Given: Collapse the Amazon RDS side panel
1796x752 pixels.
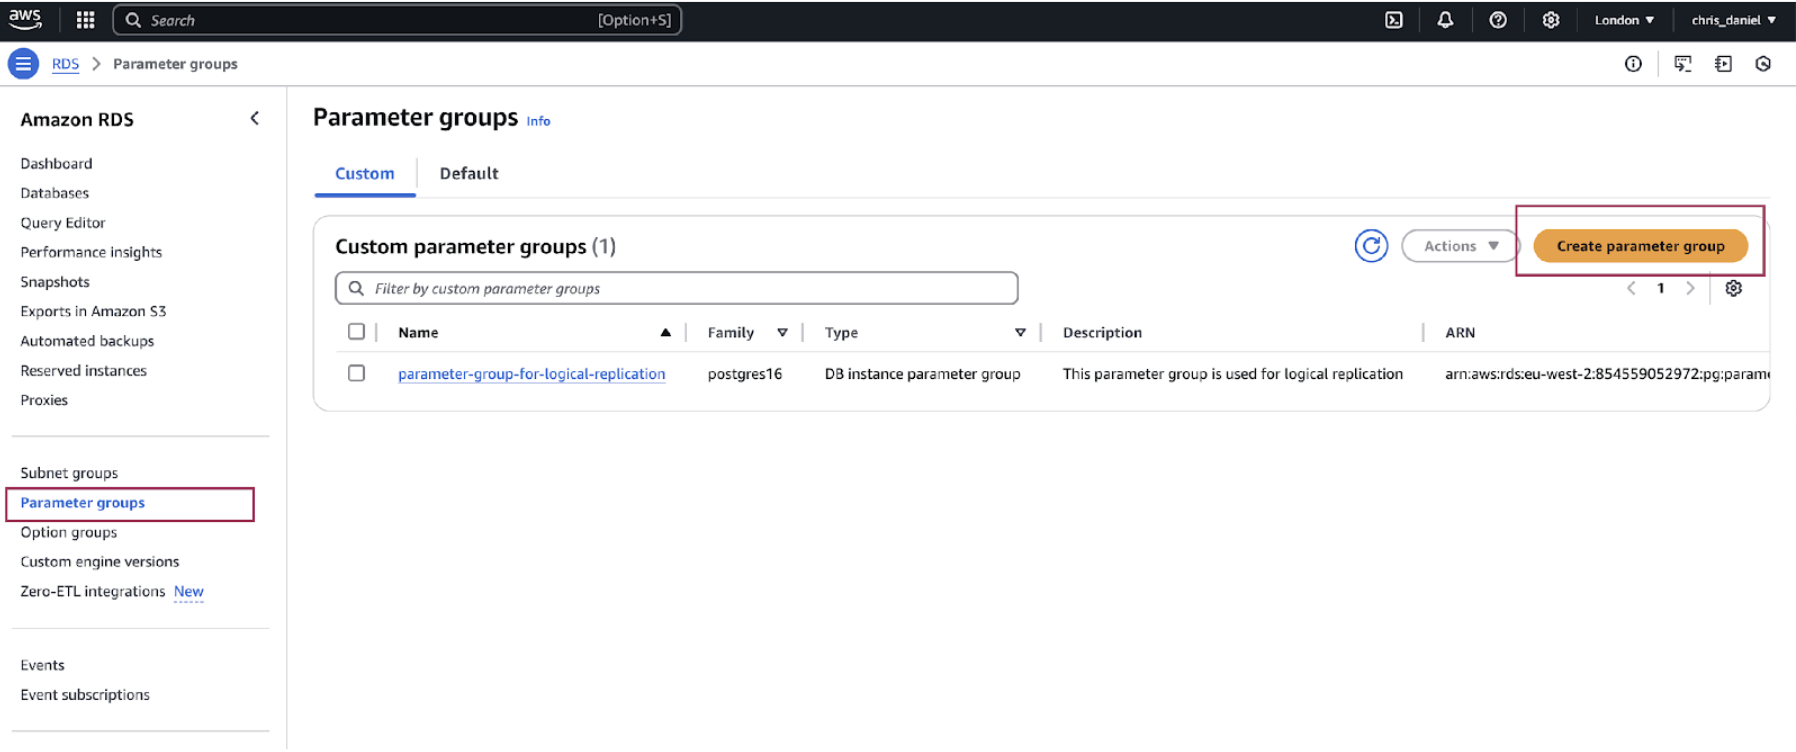Looking at the screenshot, I should tap(255, 118).
